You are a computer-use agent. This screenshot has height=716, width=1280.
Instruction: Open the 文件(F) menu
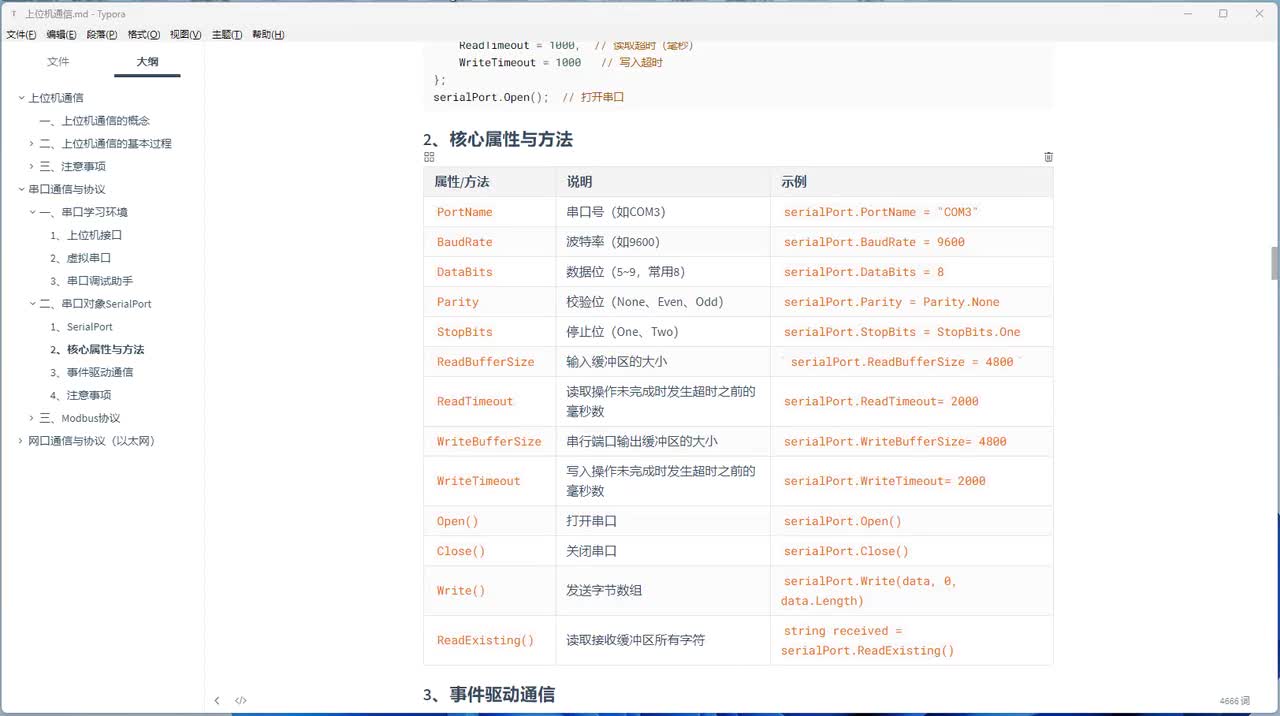click(21, 35)
